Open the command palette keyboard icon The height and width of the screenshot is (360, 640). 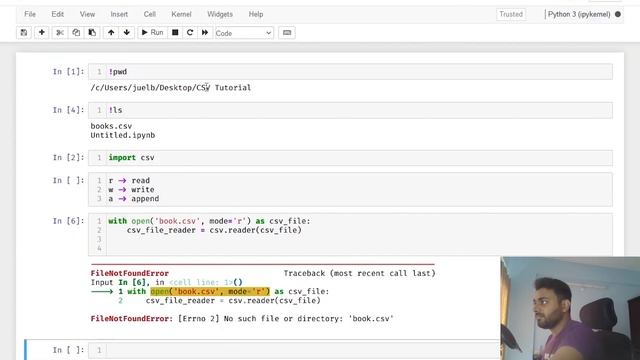click(x=287, y=33)
